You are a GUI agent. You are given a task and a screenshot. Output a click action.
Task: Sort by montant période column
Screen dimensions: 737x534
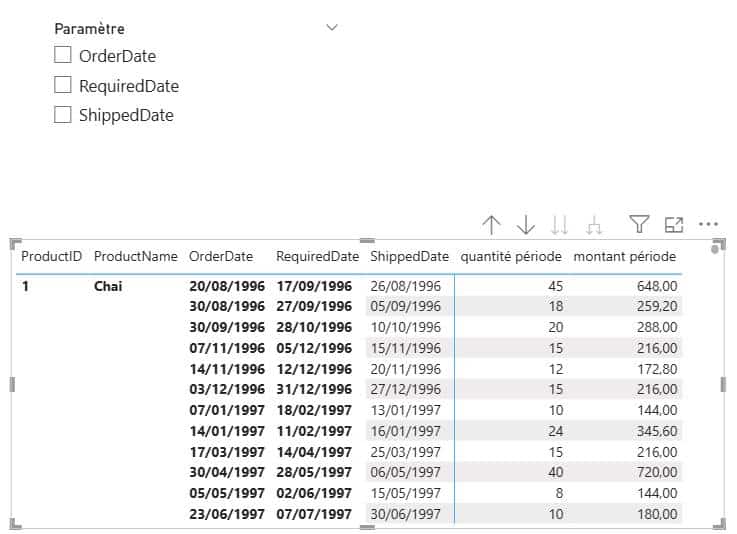tap(624, 257)
